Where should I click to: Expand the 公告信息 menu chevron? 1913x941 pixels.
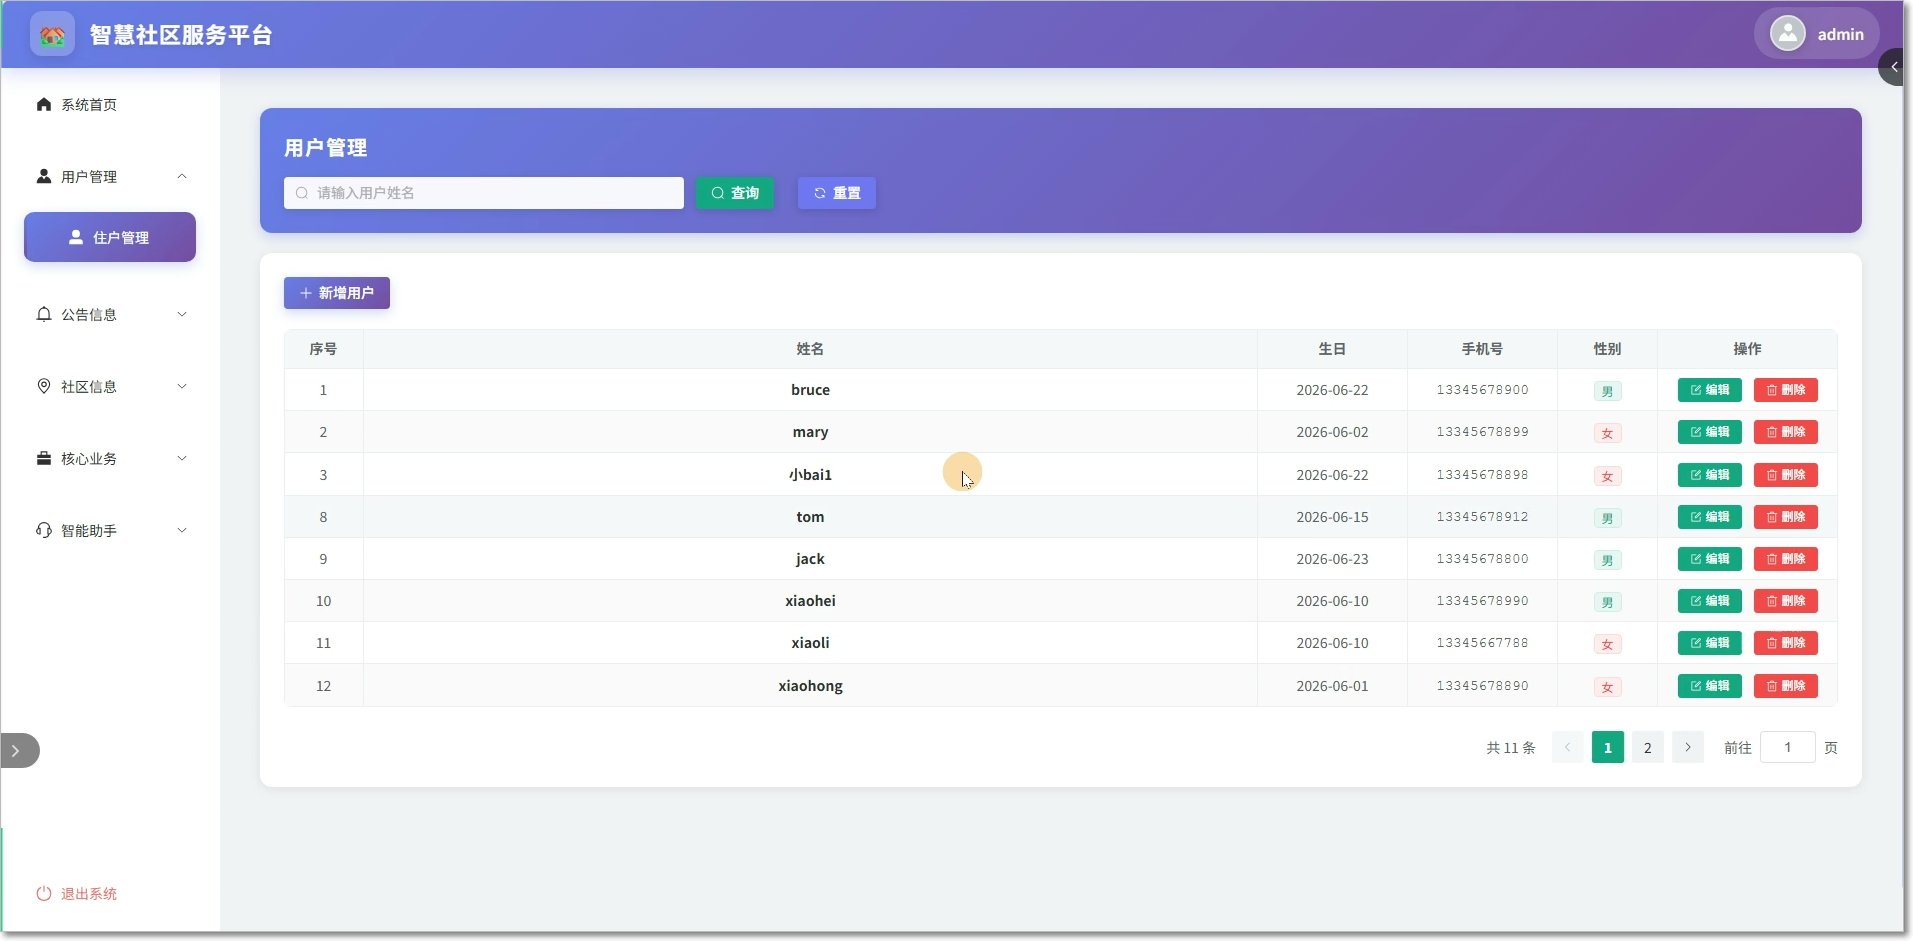pos(182,314)
